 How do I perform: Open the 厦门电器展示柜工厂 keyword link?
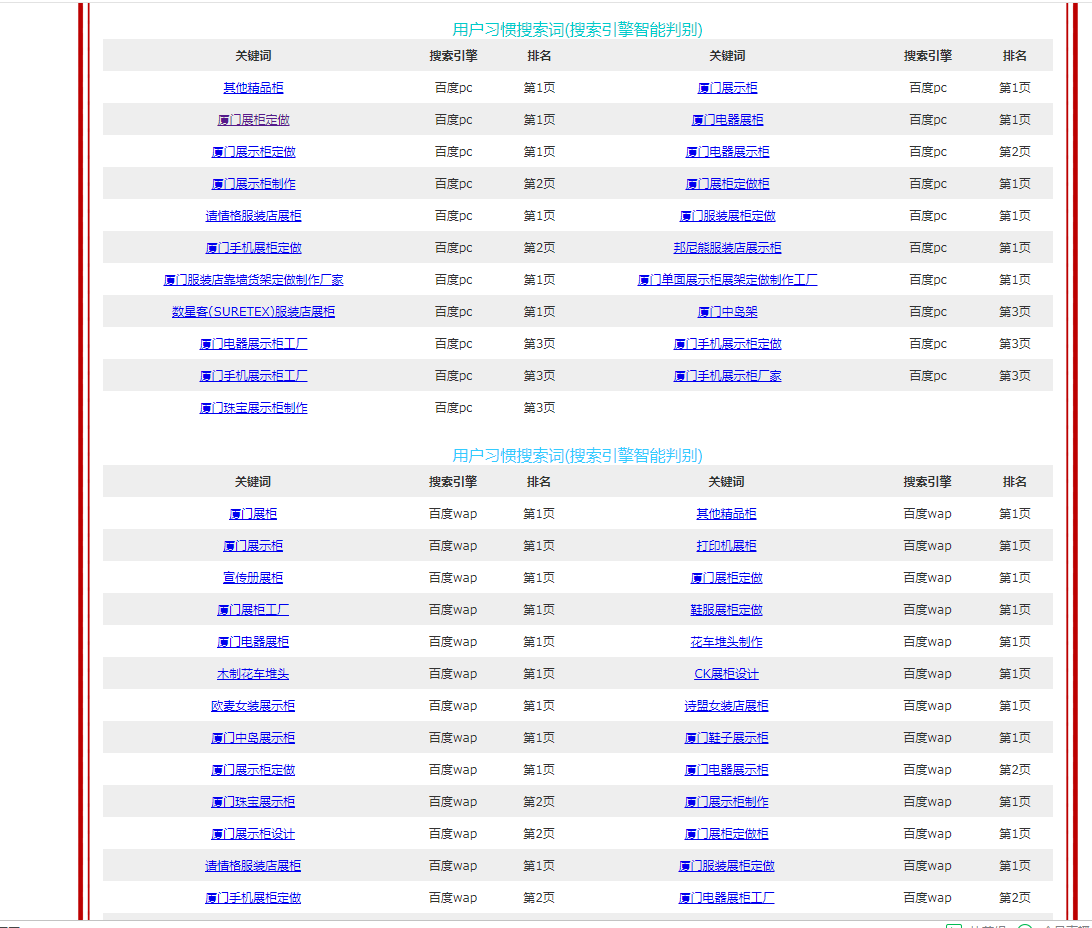click(x=253, y=344)
